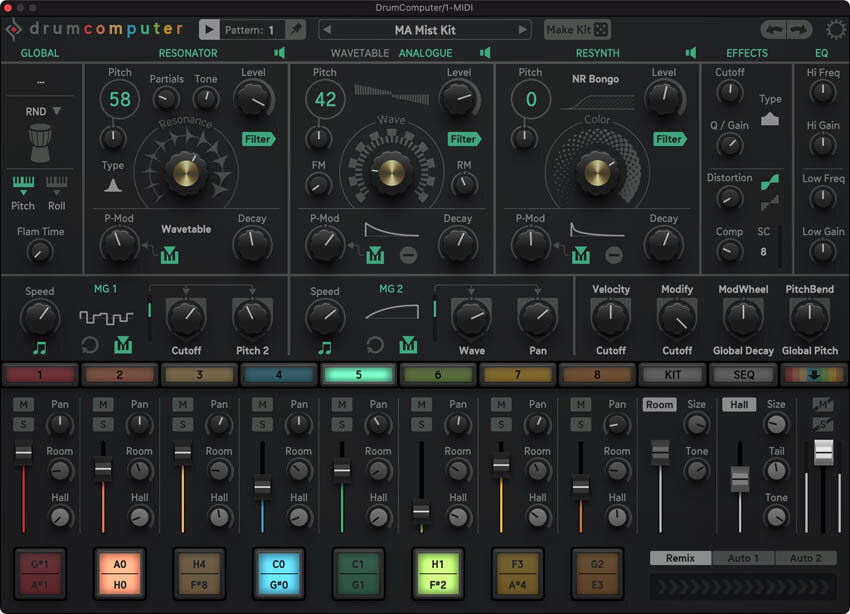
Task: Mute the Resonator engine speaker icon
Action: [279, 53]
